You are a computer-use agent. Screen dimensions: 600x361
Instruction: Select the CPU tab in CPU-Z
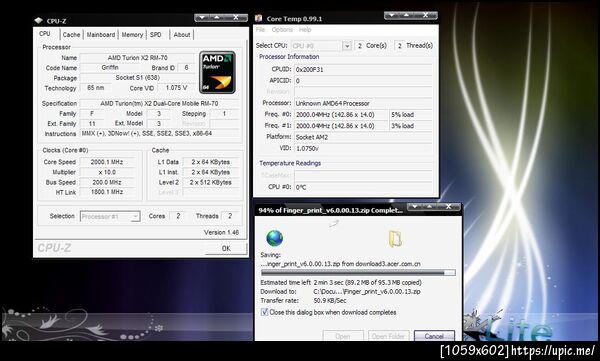point(45,34)
